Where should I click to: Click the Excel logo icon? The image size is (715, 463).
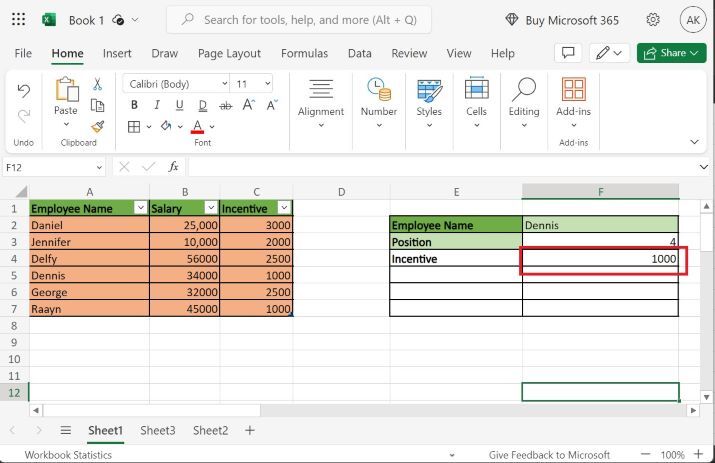(x=49, y=20)
